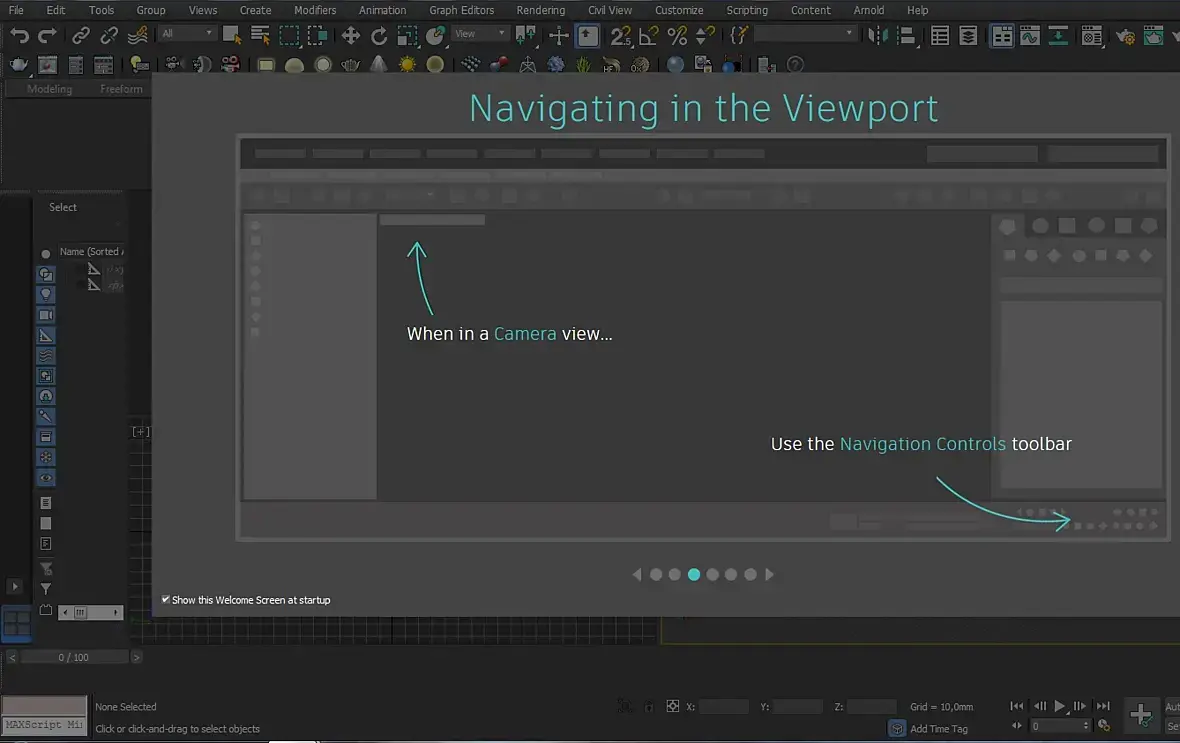This screenshot has width=1180, height=743.
Task: Select the Select and Link chain tool
Action: tap(81, 35)
